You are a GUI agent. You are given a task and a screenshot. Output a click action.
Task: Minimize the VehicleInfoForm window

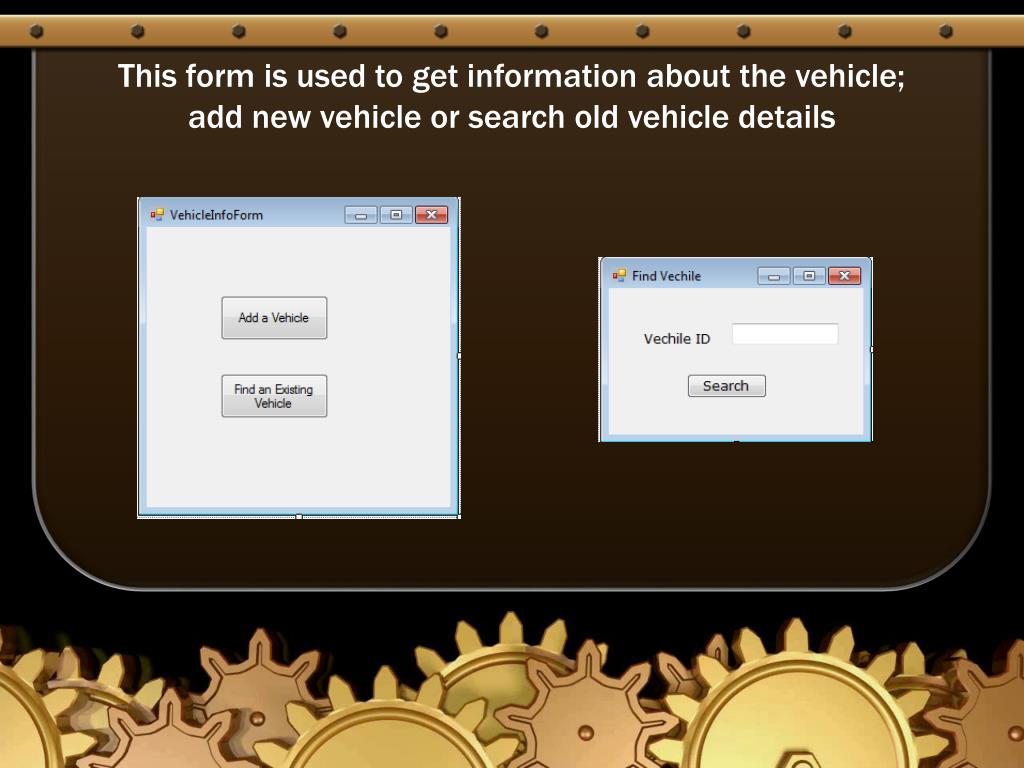pos(361,215)
